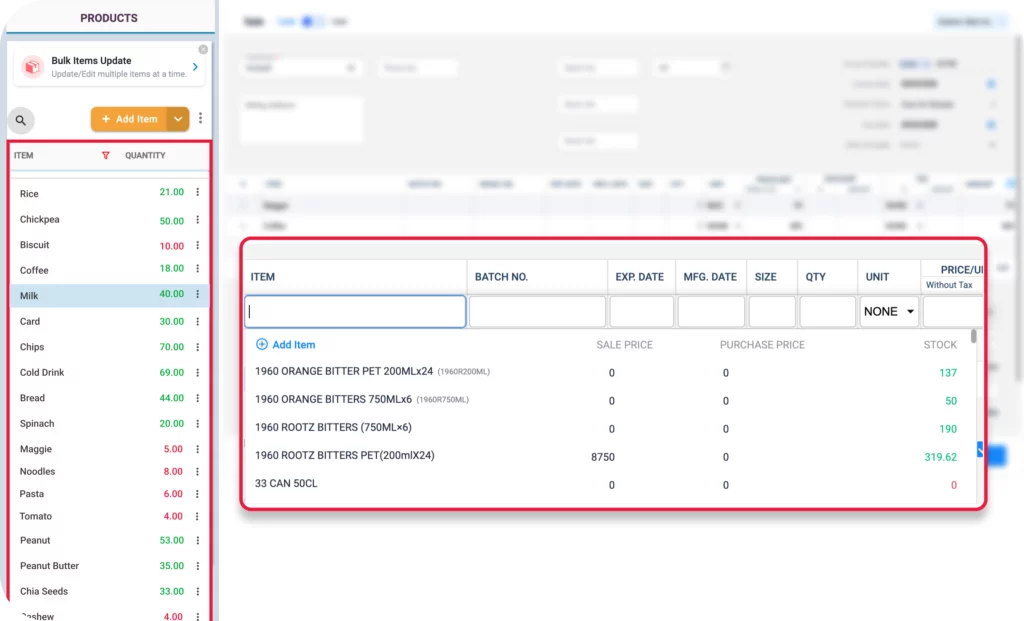The image size is (1024, 621).
Task: Select 1960 ORANGE BITTER PET 200MLx24 item
Action: coord(343,372)
